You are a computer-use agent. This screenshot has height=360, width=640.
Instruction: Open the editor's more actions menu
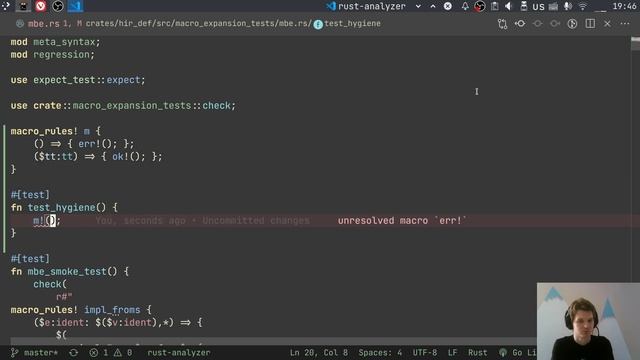coord(625,24)
